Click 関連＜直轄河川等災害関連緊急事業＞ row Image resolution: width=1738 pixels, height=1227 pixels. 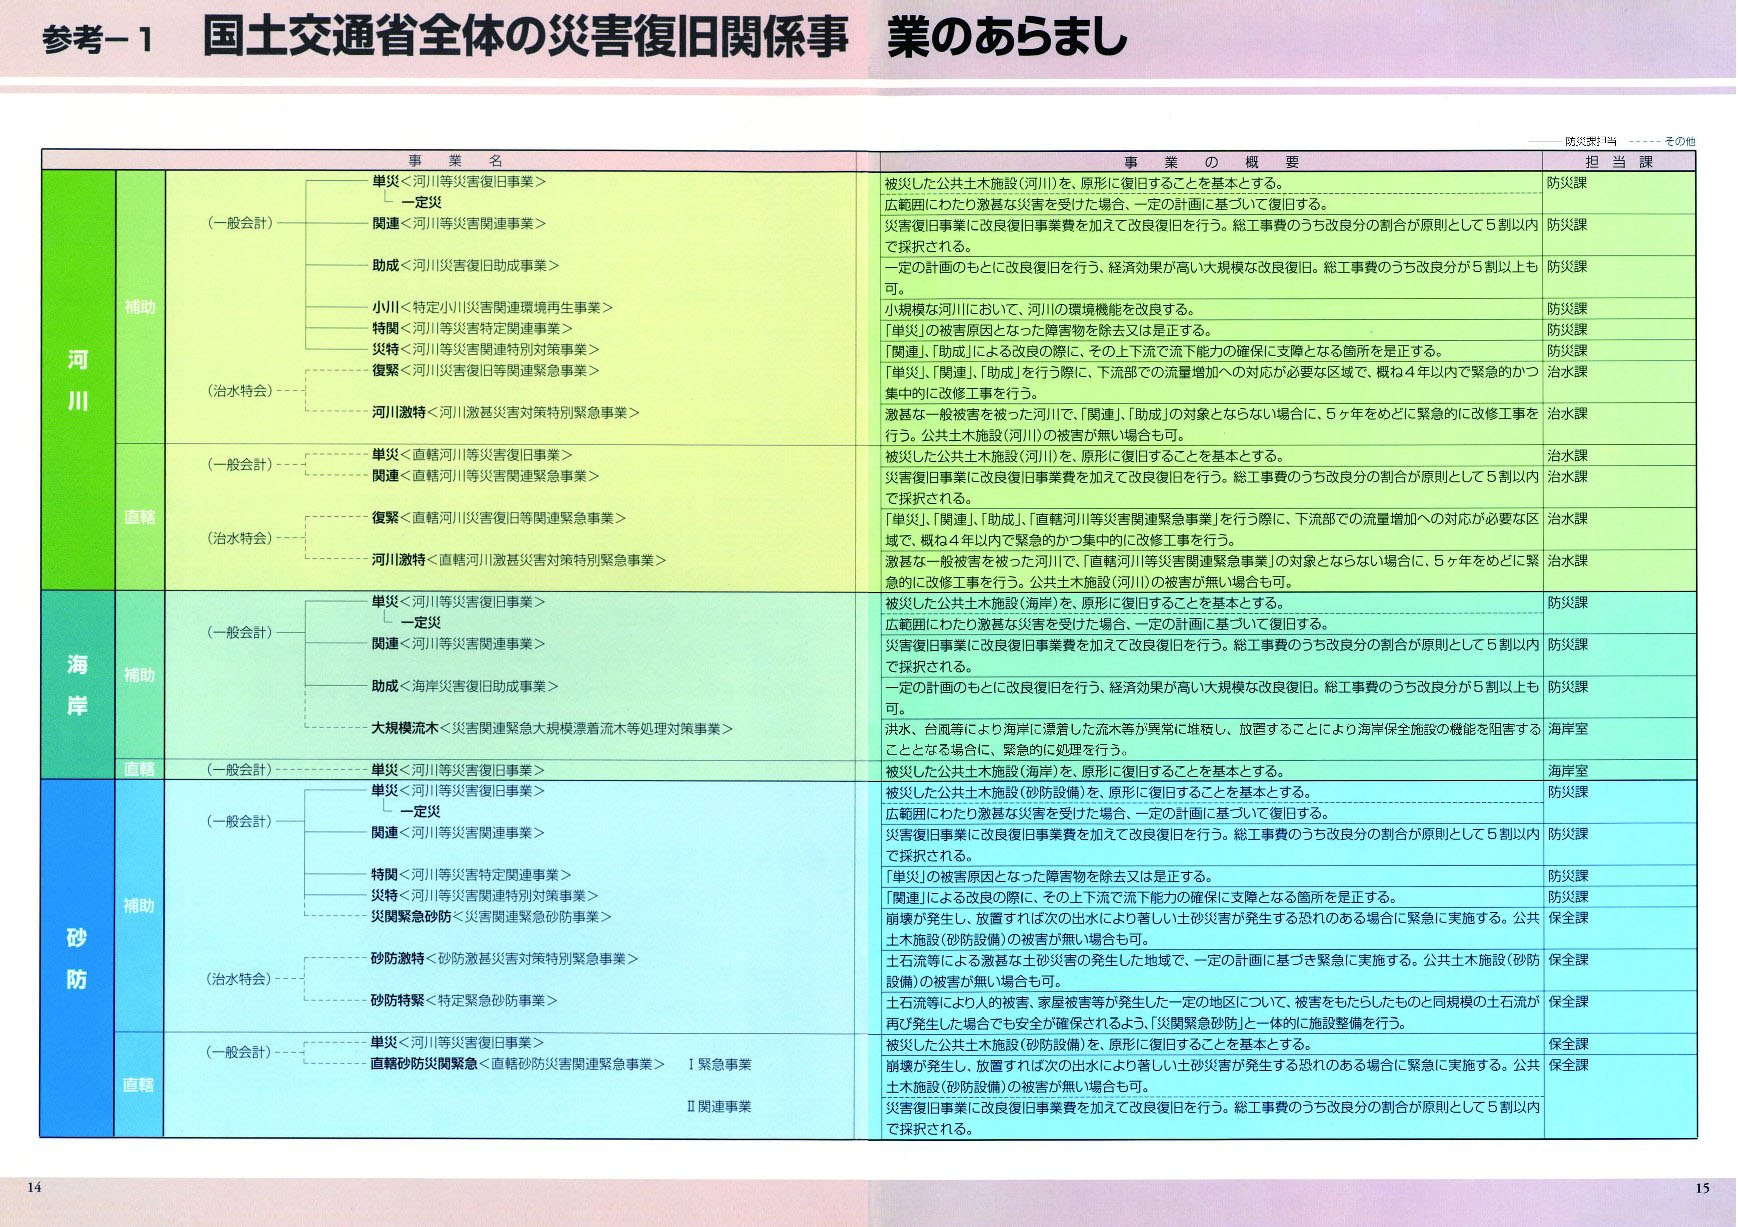pyautogui.click(x=485, y=476)
